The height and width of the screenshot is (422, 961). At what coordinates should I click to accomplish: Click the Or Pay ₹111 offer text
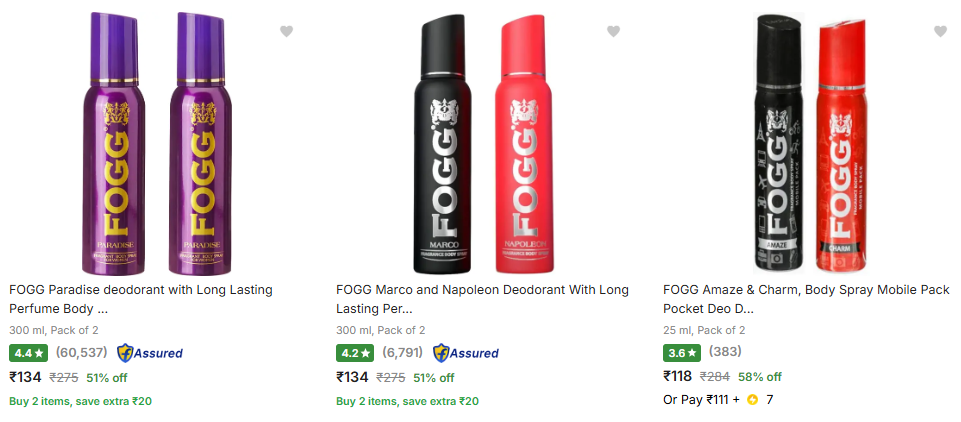[x=701, y=400]
